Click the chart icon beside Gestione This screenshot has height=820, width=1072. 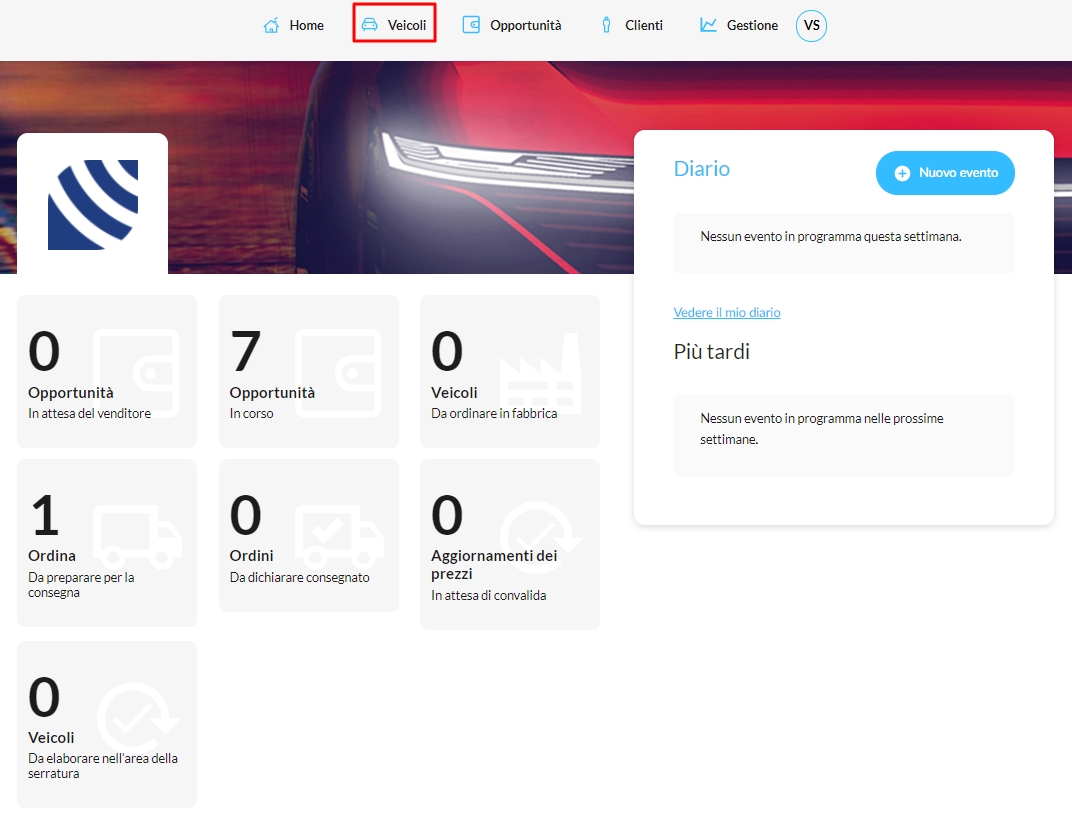[708, 25]
